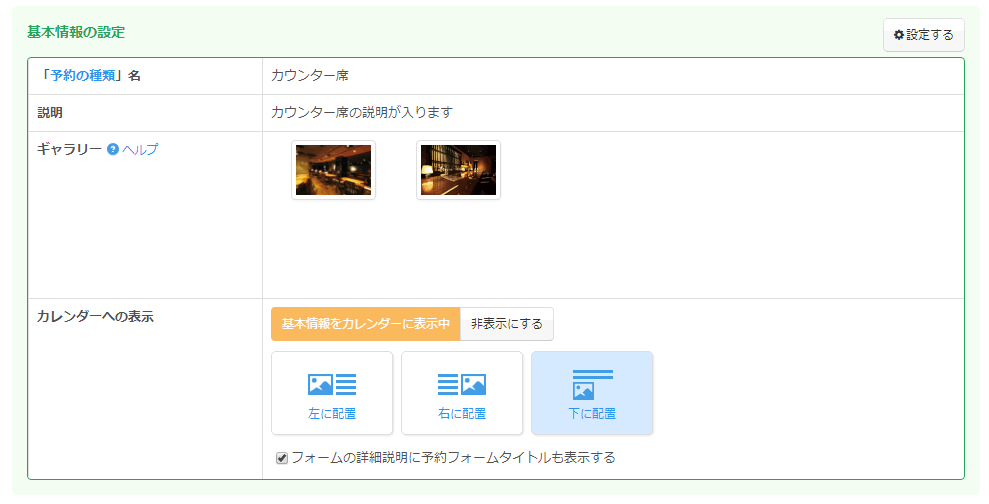989x504 pixels.
Task: Click the 予約フォームタイトルも表示する checkbox label
Action: (x=453, y=458)
